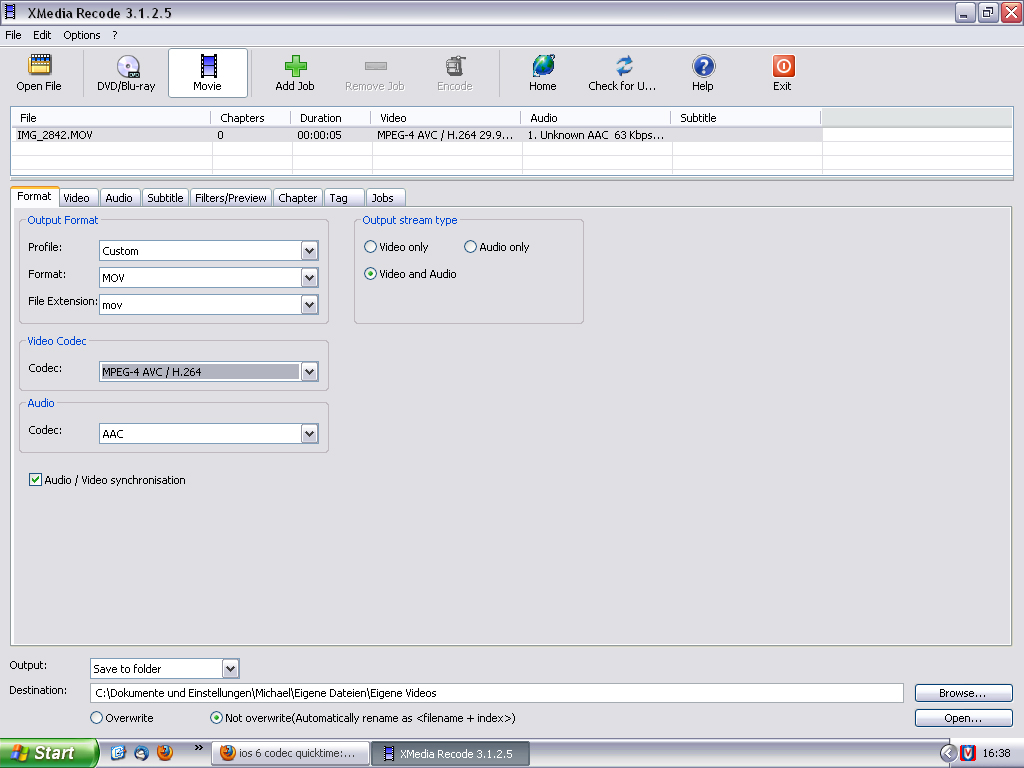Switch to the Subtitle tab

165,198
